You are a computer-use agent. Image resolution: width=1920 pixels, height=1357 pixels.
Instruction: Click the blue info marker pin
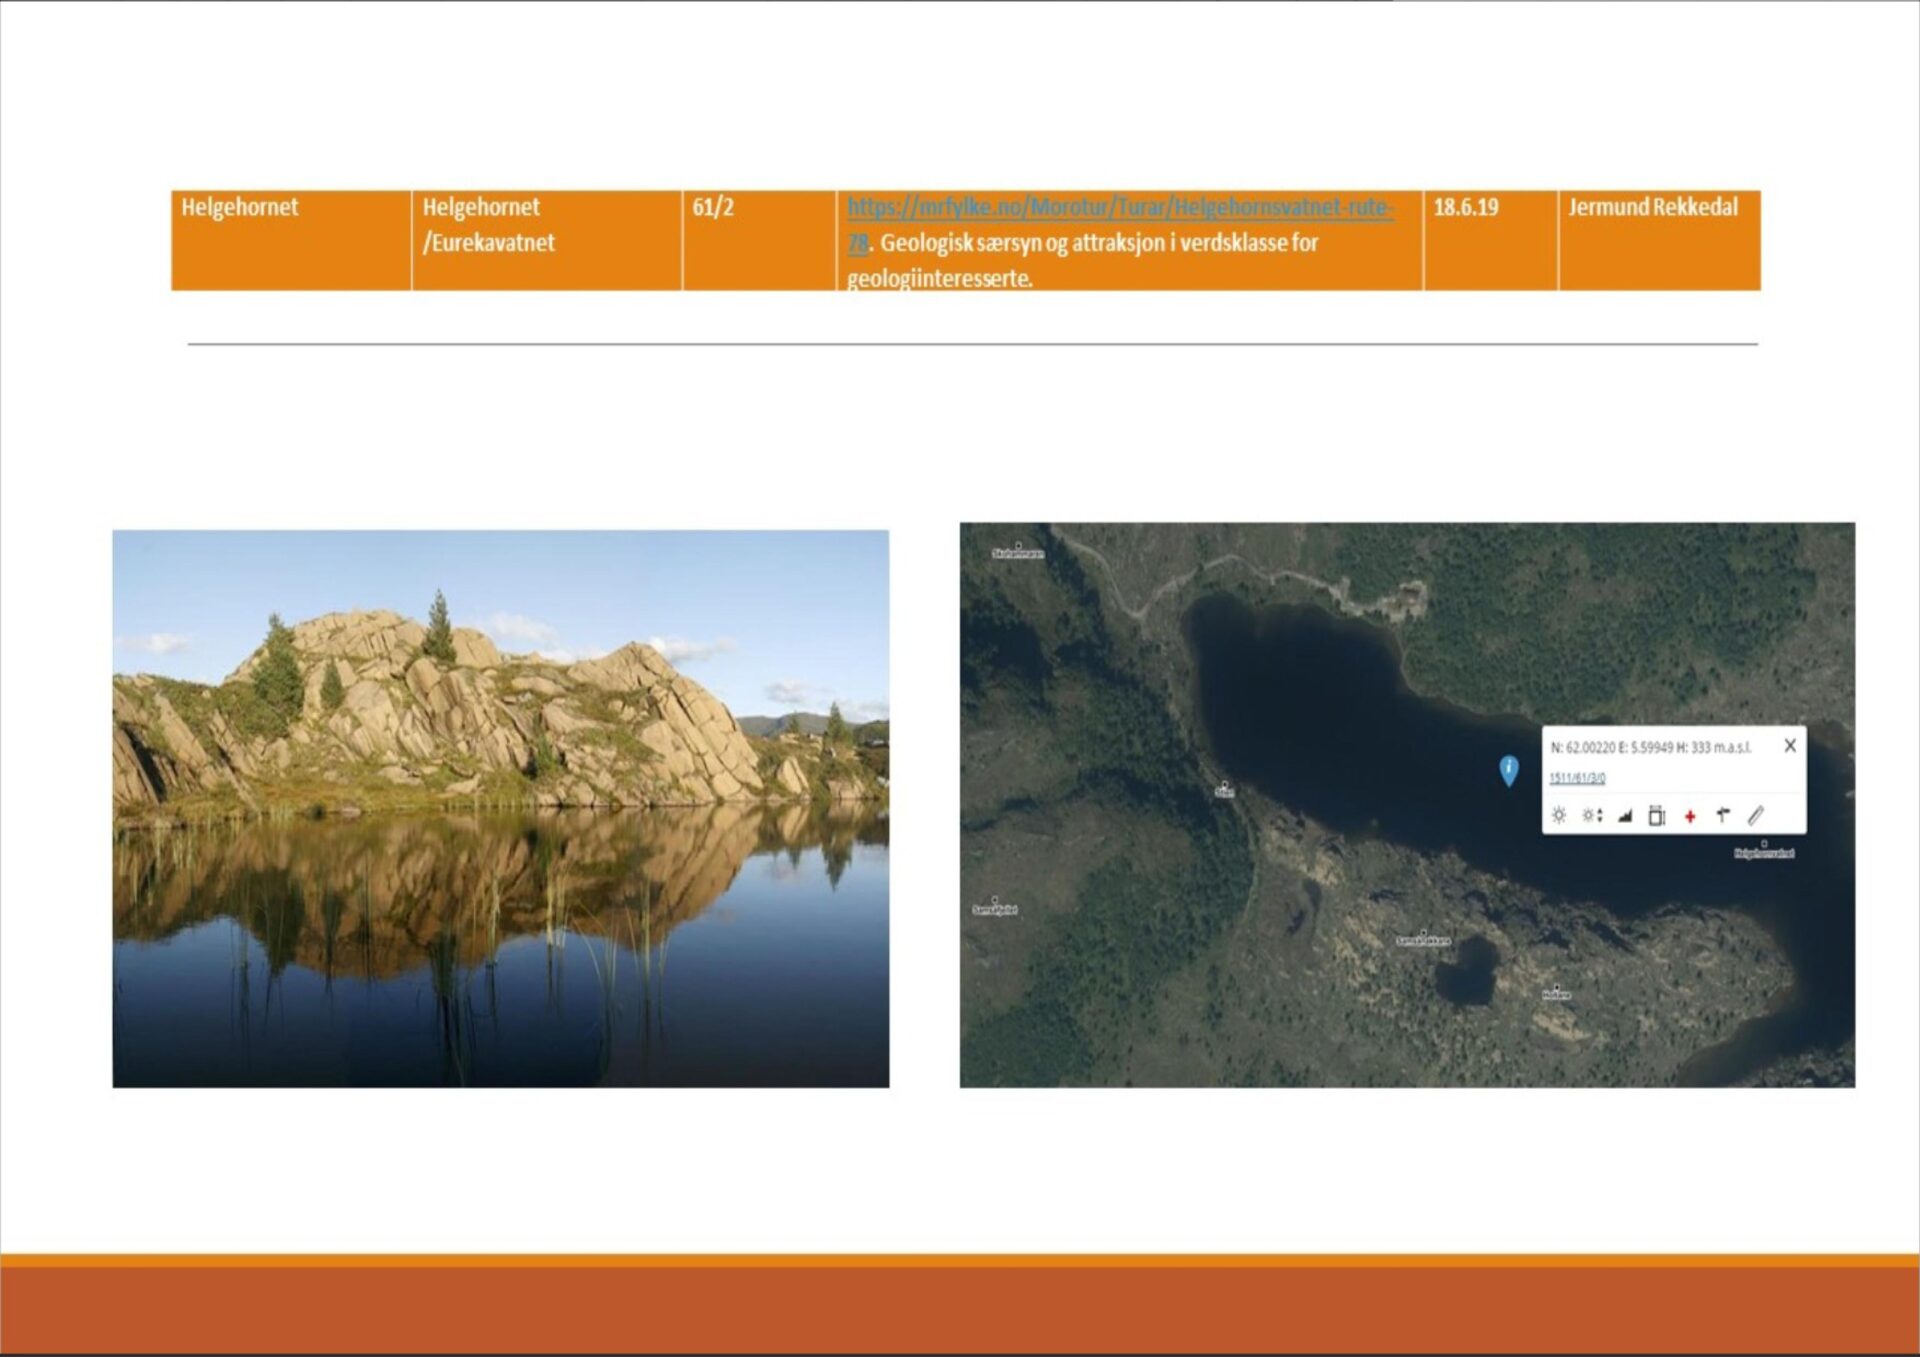[x=1509, y=768]
